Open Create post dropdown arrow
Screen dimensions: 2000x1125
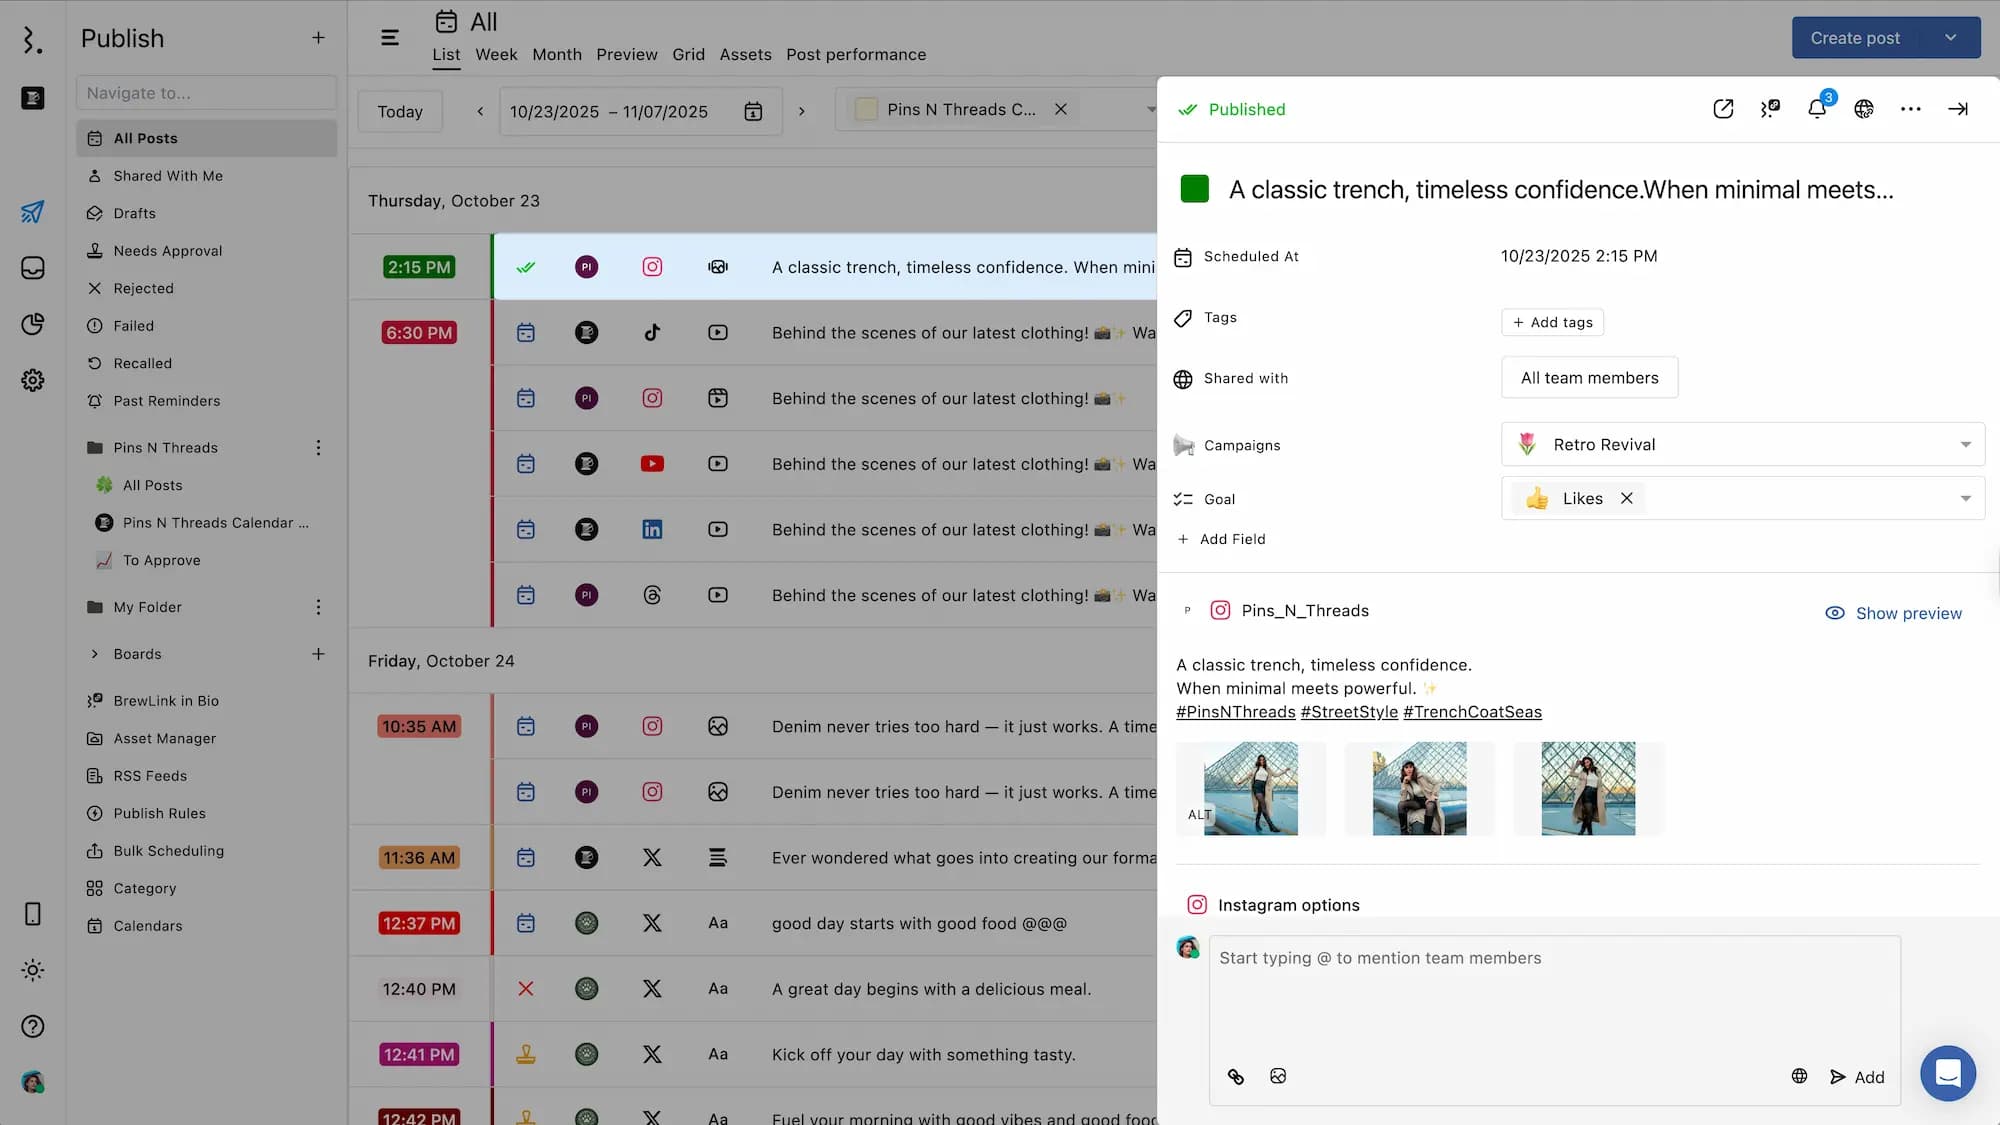tap(1950, 38)
